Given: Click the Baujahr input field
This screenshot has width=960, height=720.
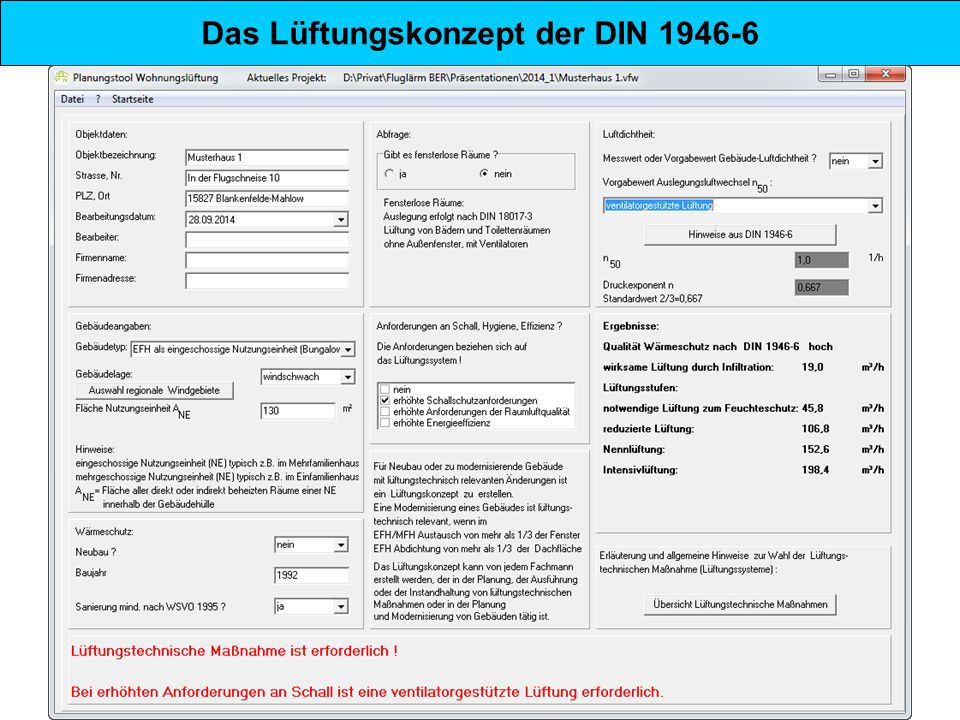Looking at the screenshot, I should [x=312, y=575].
